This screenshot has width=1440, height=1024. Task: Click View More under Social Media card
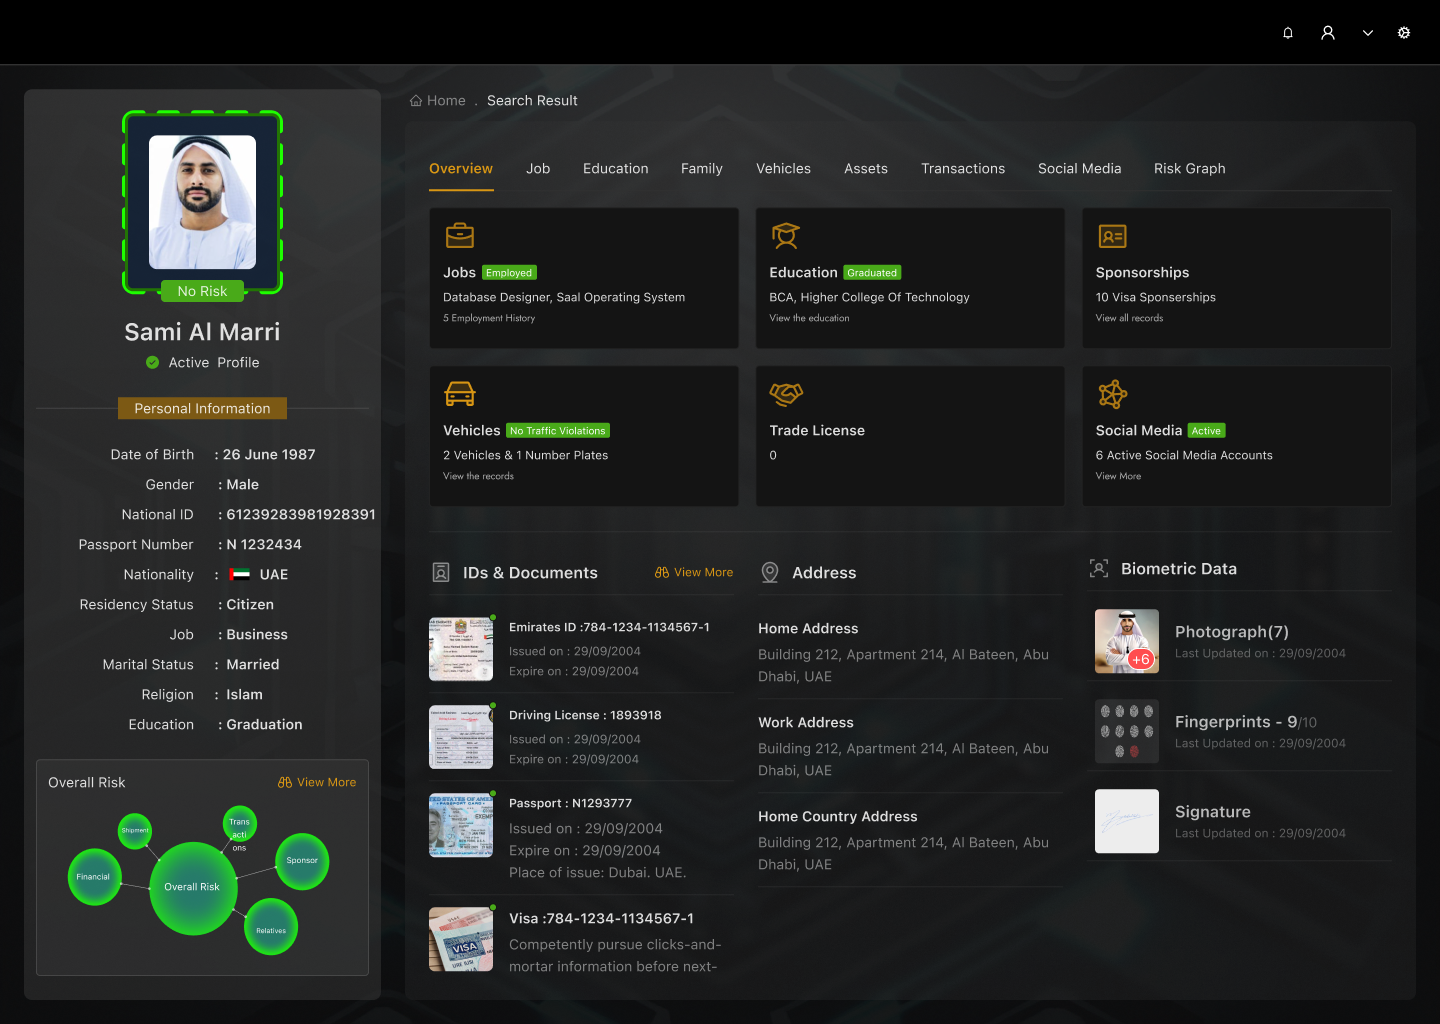(x=1118, y=477)
